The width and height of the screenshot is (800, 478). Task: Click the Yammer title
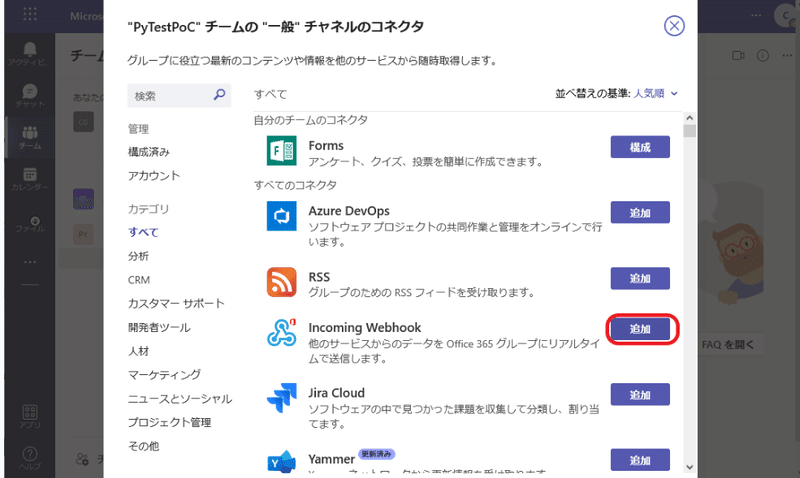[x=332, y=459]
